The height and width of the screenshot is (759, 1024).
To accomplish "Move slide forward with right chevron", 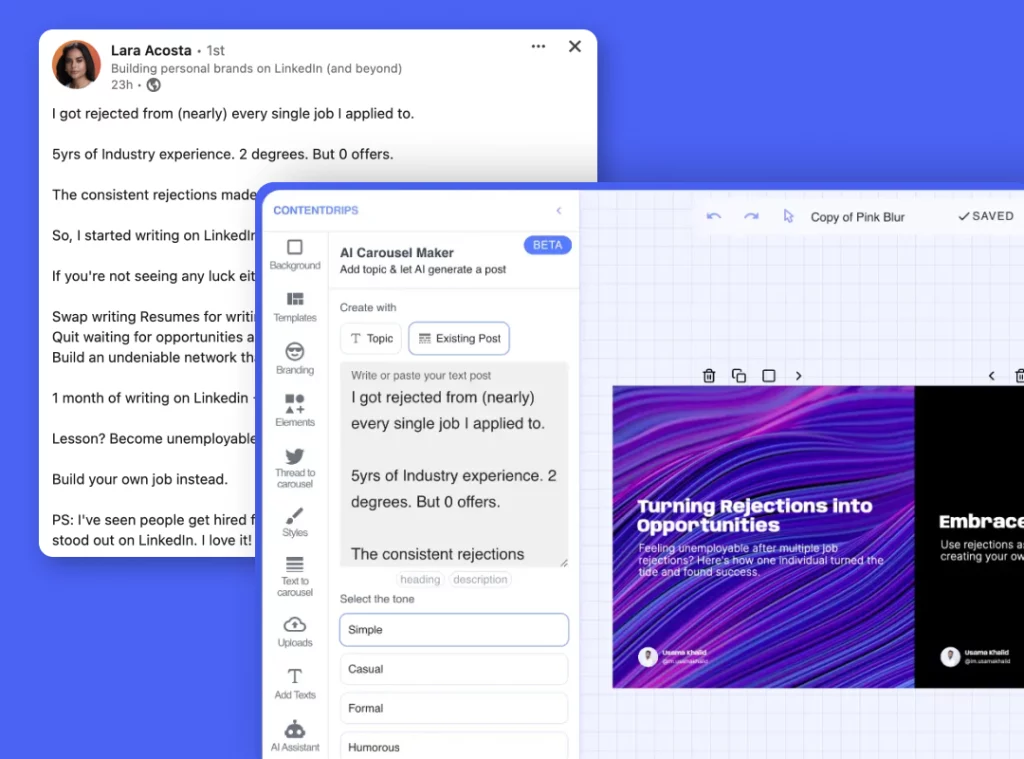I will tap(798, 376).
